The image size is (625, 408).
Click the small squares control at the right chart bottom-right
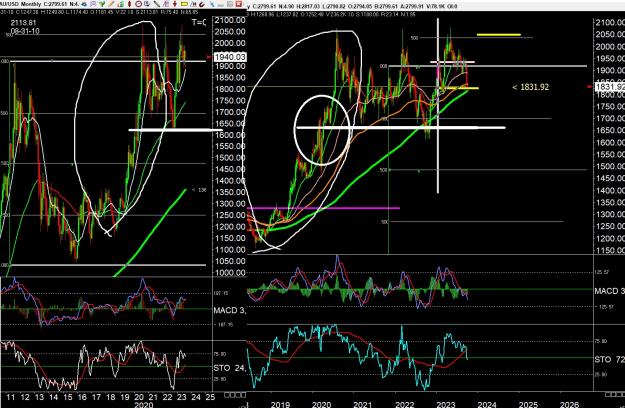615,394
